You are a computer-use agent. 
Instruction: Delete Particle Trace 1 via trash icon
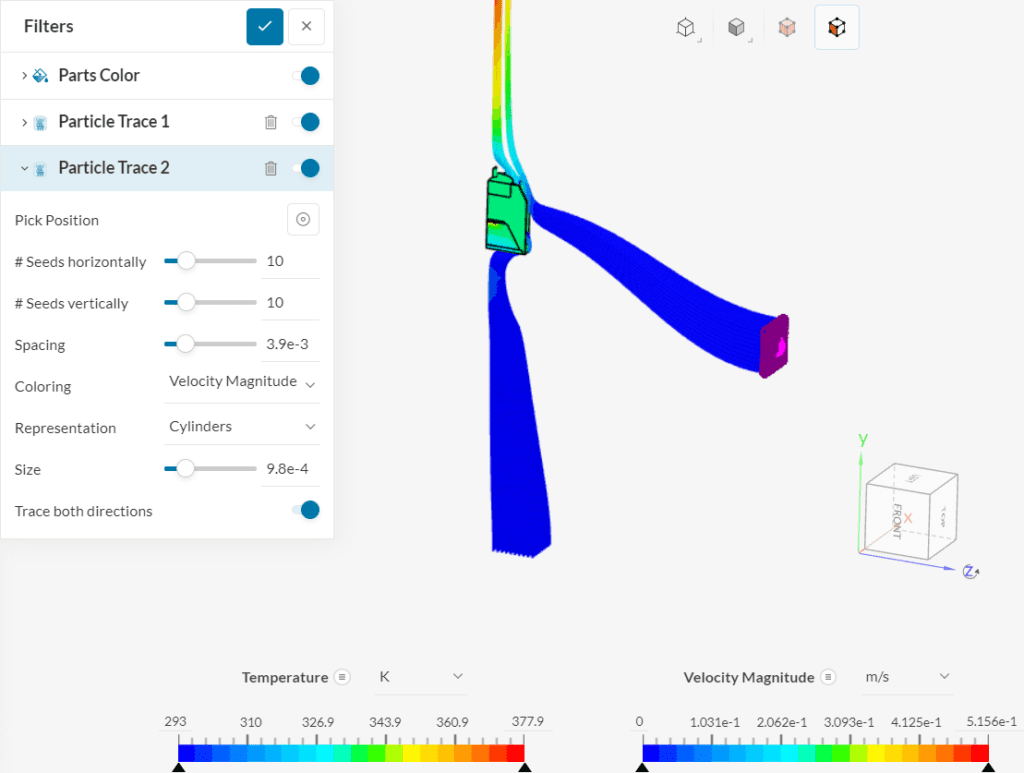pos(270,121)
